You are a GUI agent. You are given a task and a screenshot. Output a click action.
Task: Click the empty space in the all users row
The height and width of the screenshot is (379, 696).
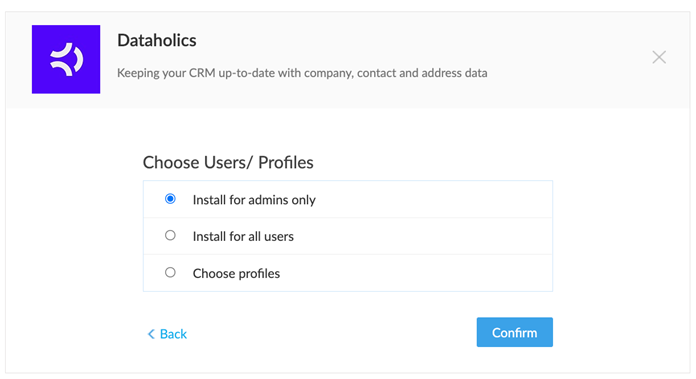422,236
